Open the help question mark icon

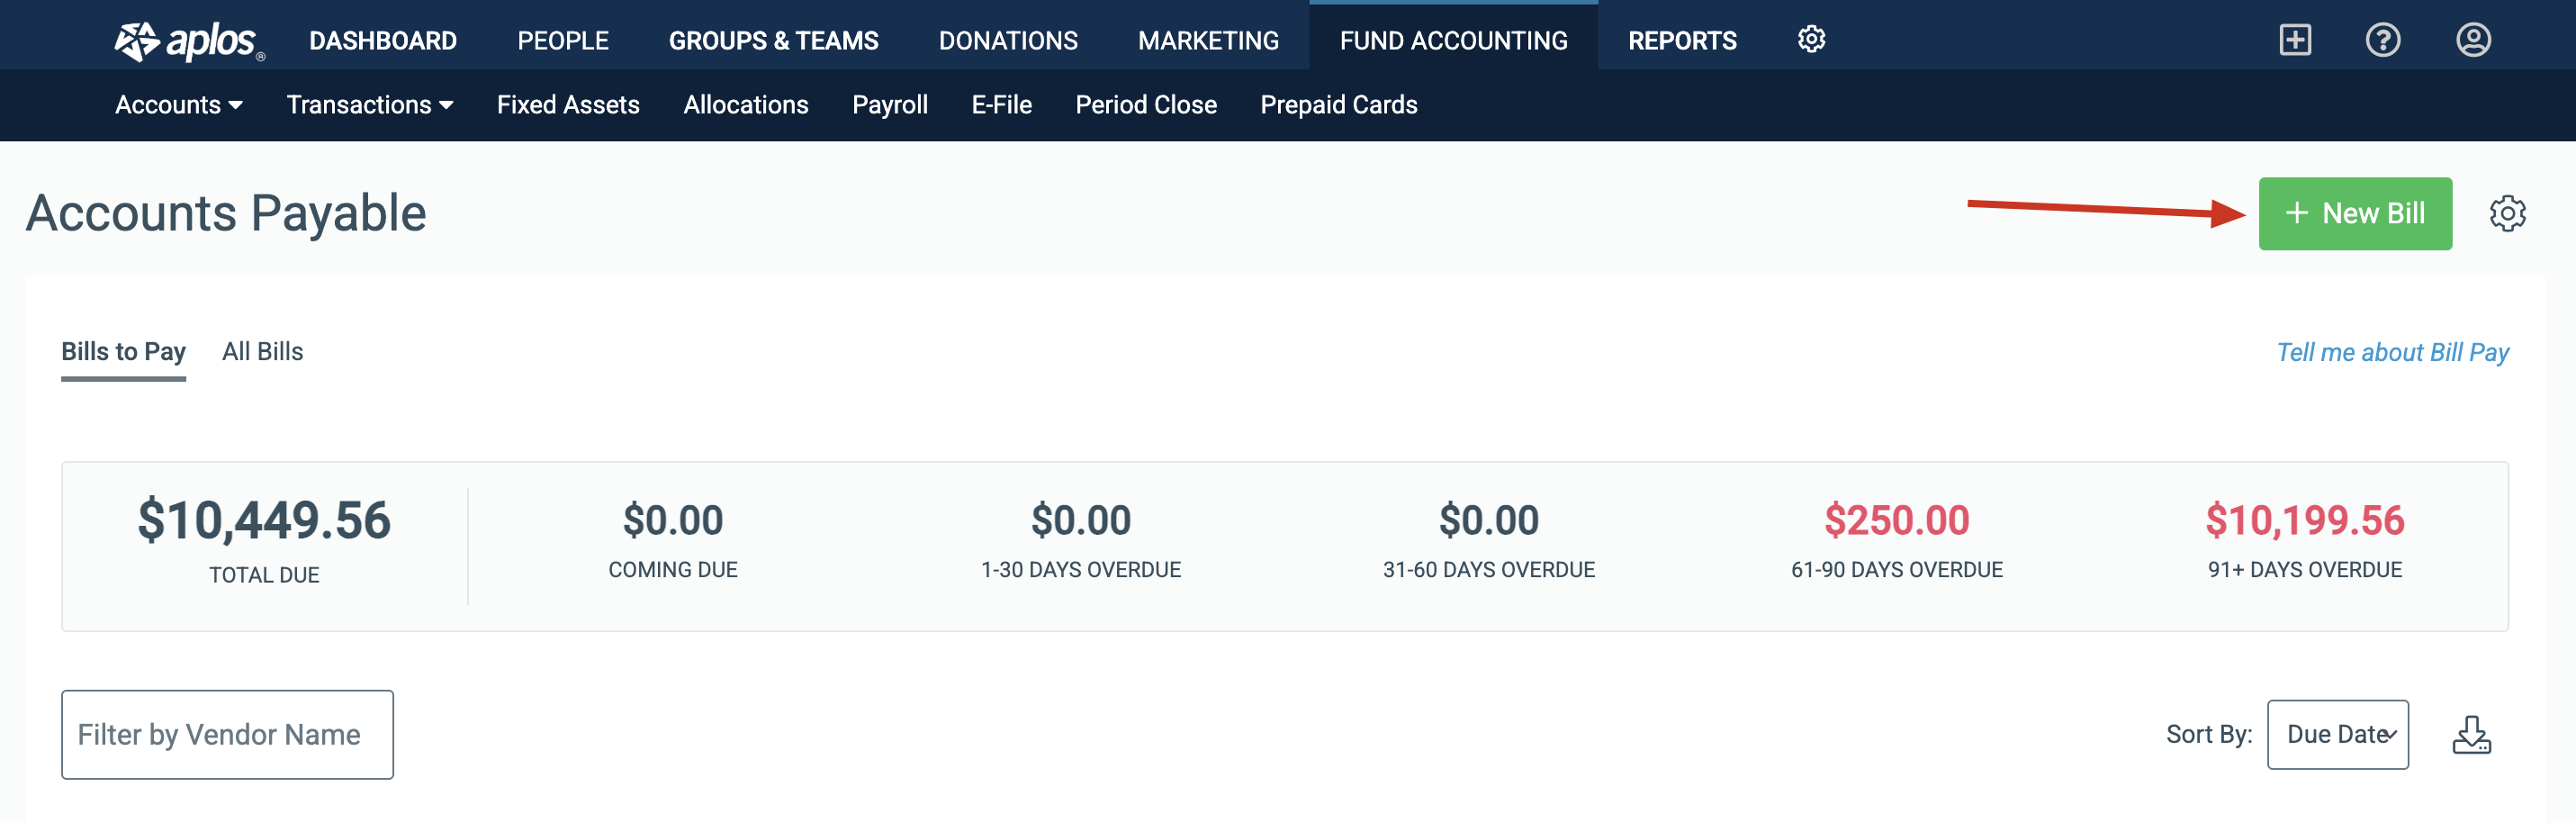tap(2382, 40)
